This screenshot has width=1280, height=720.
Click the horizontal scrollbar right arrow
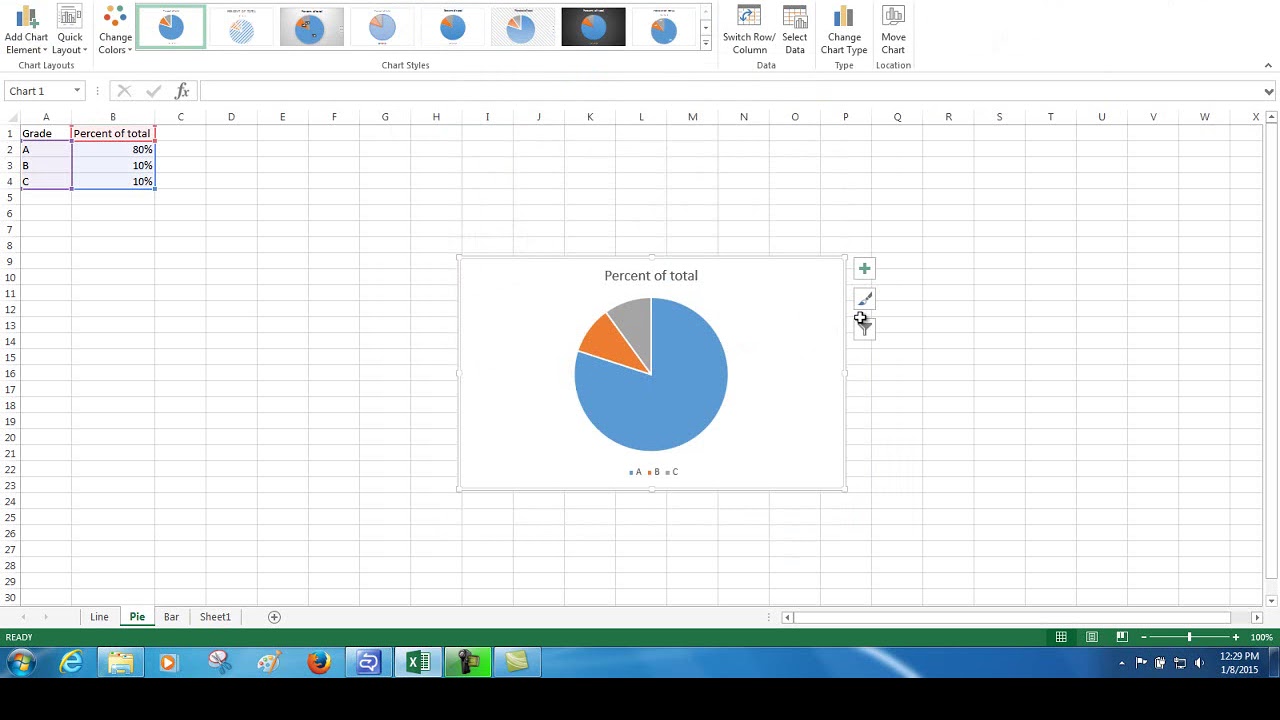pyautogui.click(x=1257, y=617)
